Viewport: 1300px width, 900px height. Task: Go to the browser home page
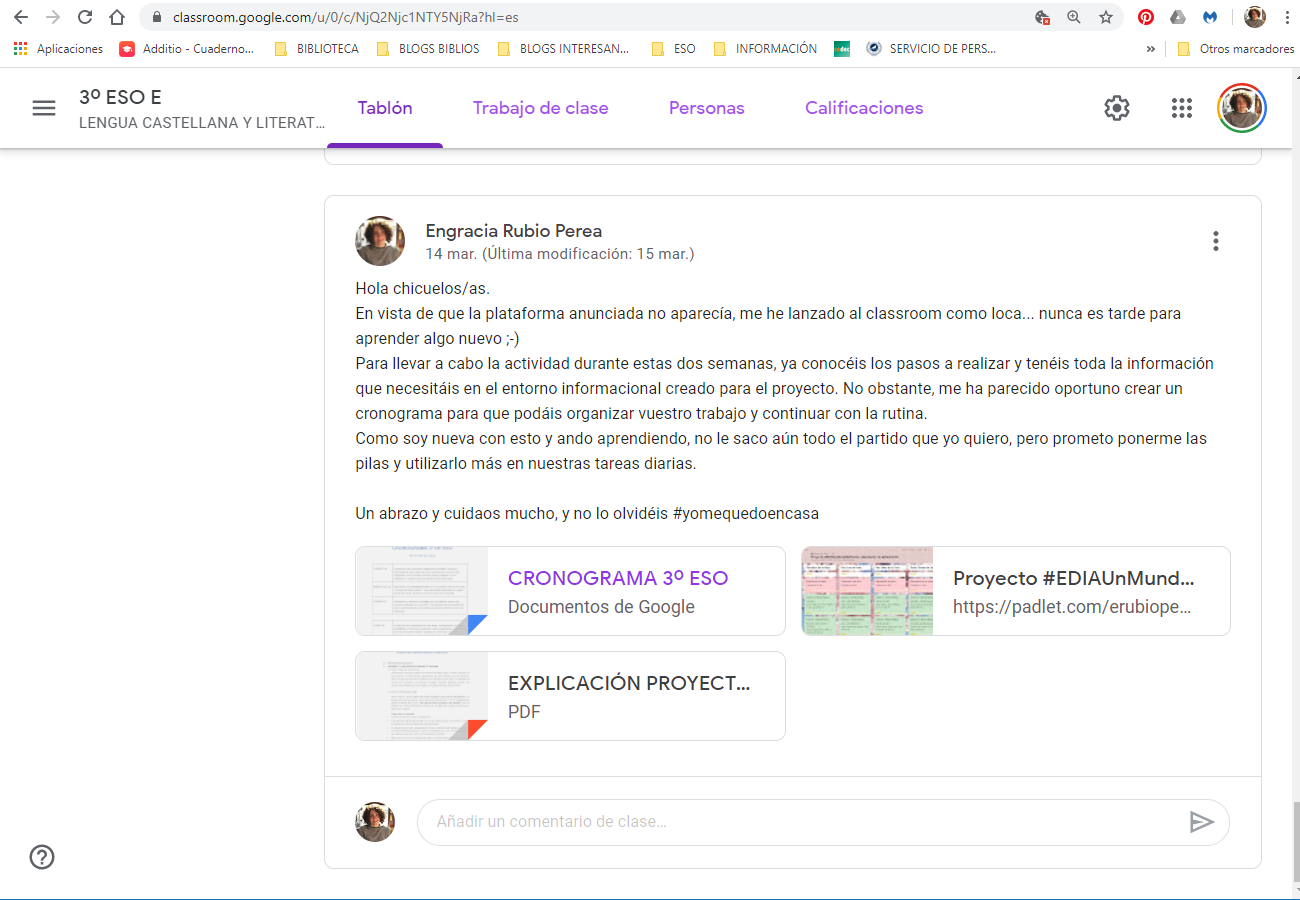click(117, 17)
